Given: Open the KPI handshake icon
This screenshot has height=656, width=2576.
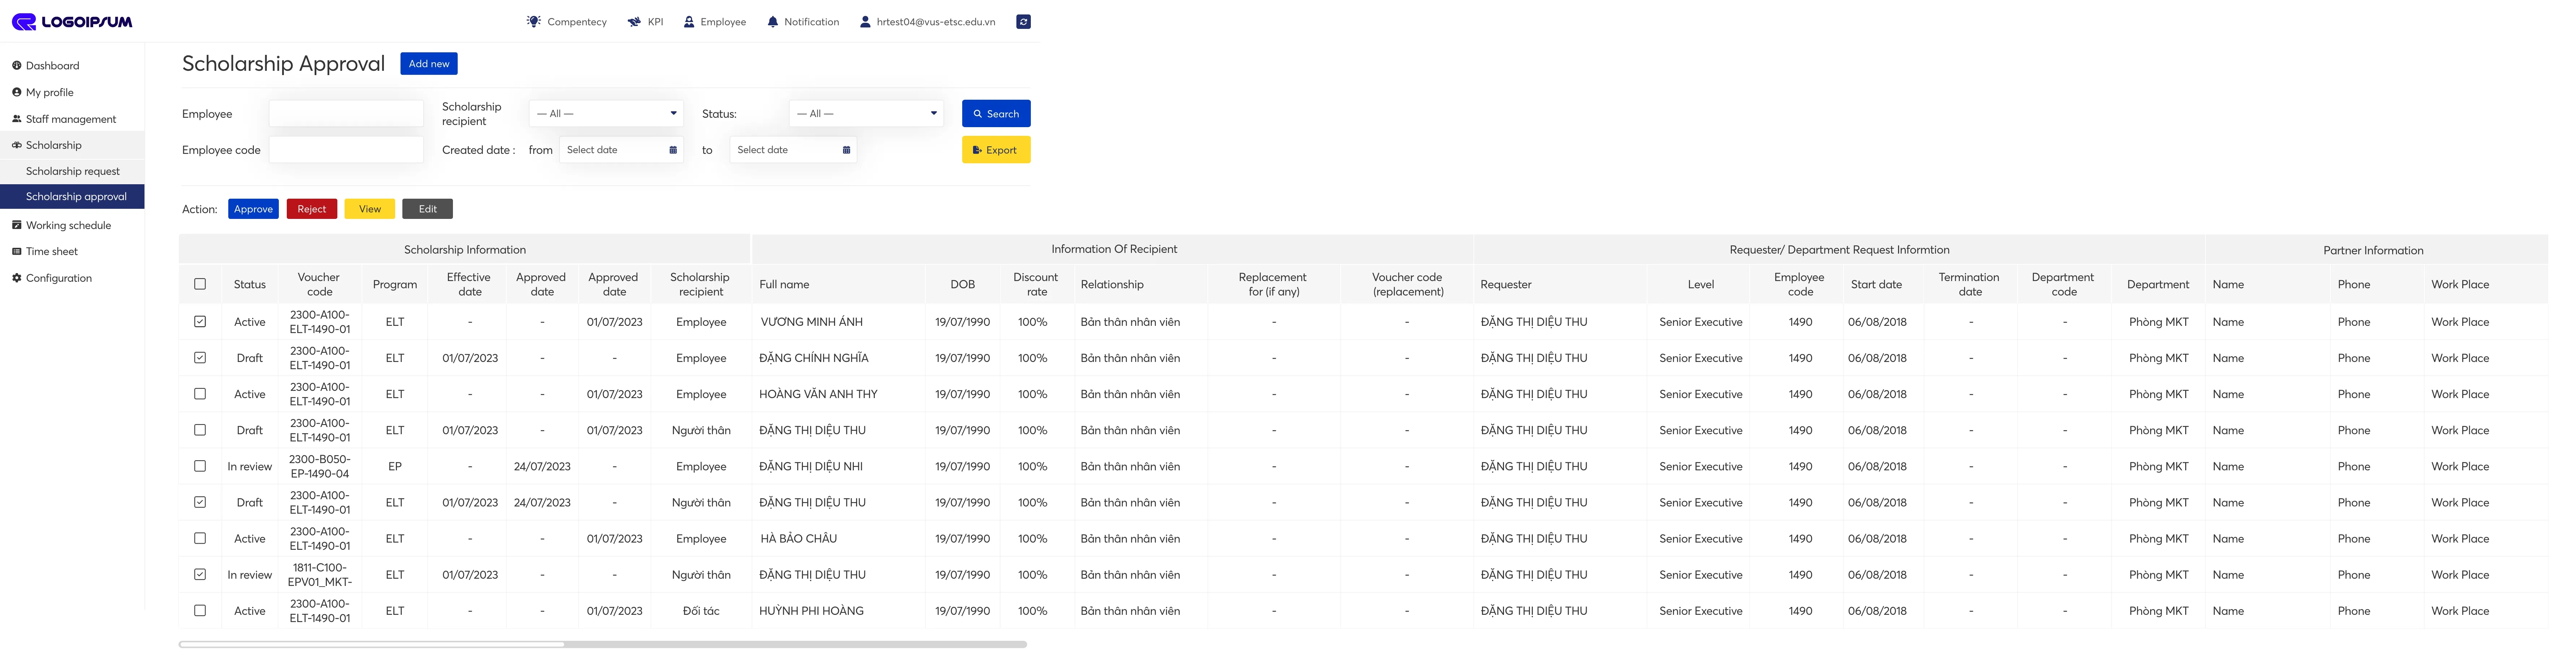Looking at the screenshot, I should (x=634, y=21).
